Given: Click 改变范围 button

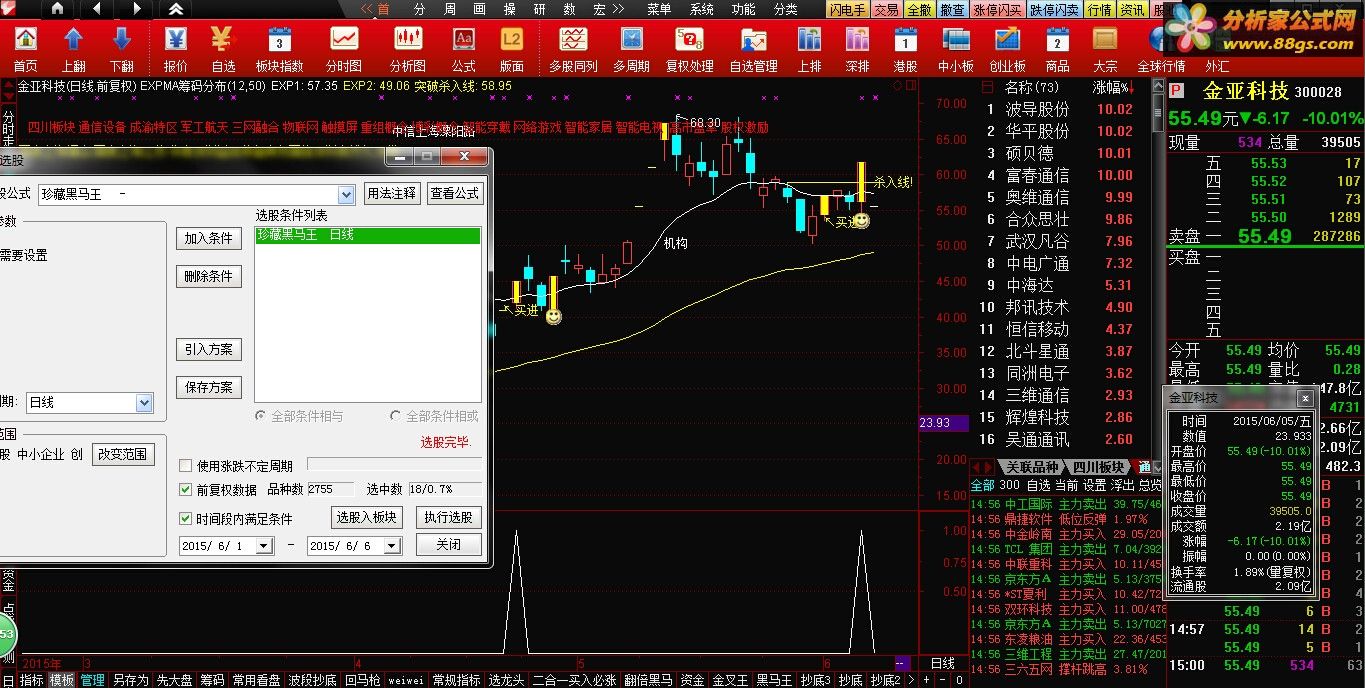Looking at the screenshot, I should (122, 454).
